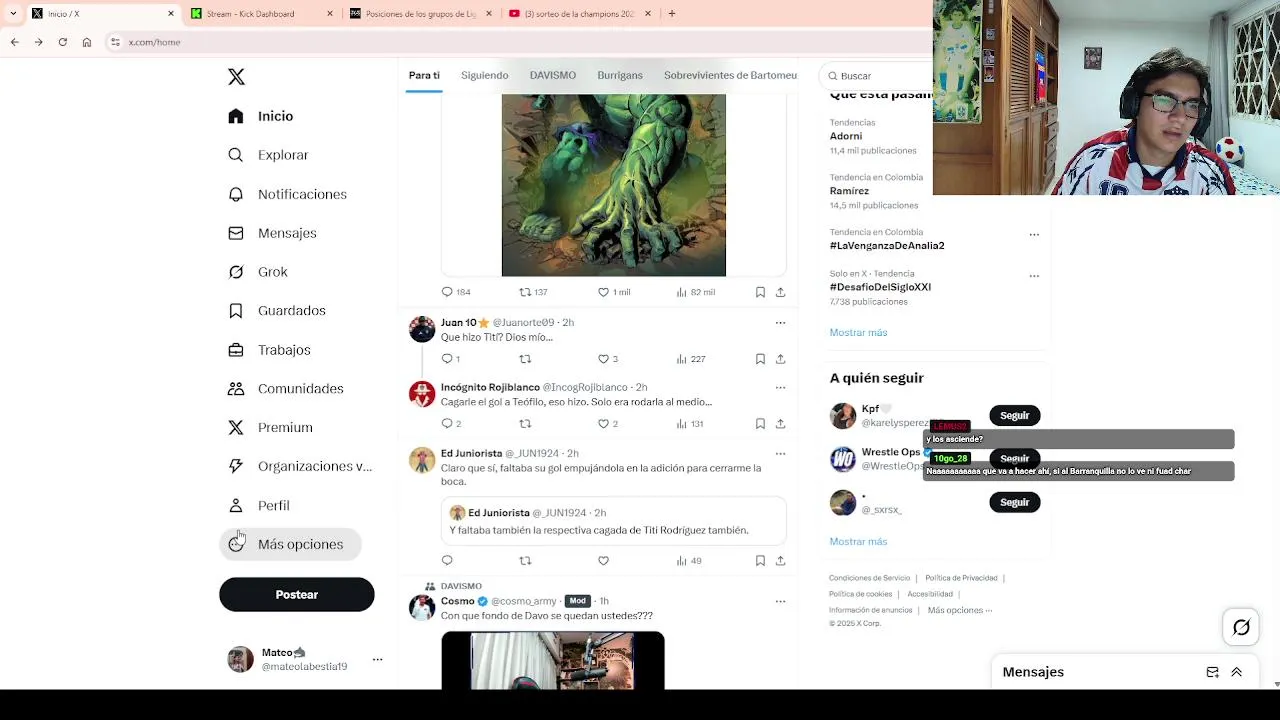Image resolution: width=1280 pixels, height=720 pixels.
Task: Expand the Mensajes drawer
Action: 1236,672
